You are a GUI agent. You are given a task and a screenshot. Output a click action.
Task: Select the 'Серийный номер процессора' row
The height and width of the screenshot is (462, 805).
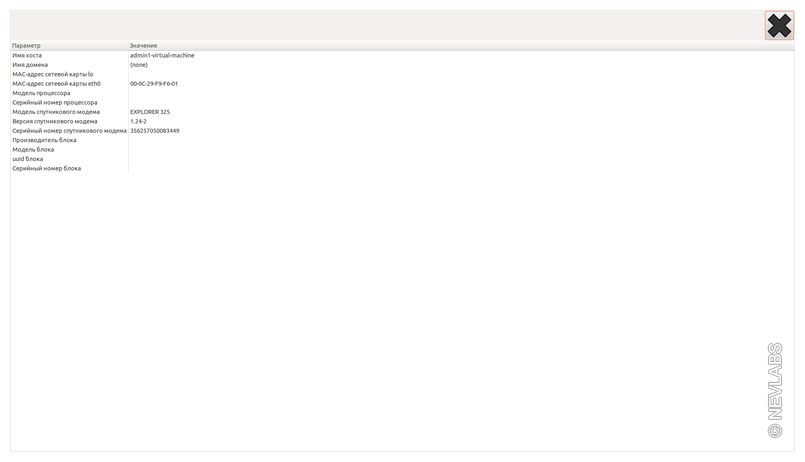click(x=54, y=102)
